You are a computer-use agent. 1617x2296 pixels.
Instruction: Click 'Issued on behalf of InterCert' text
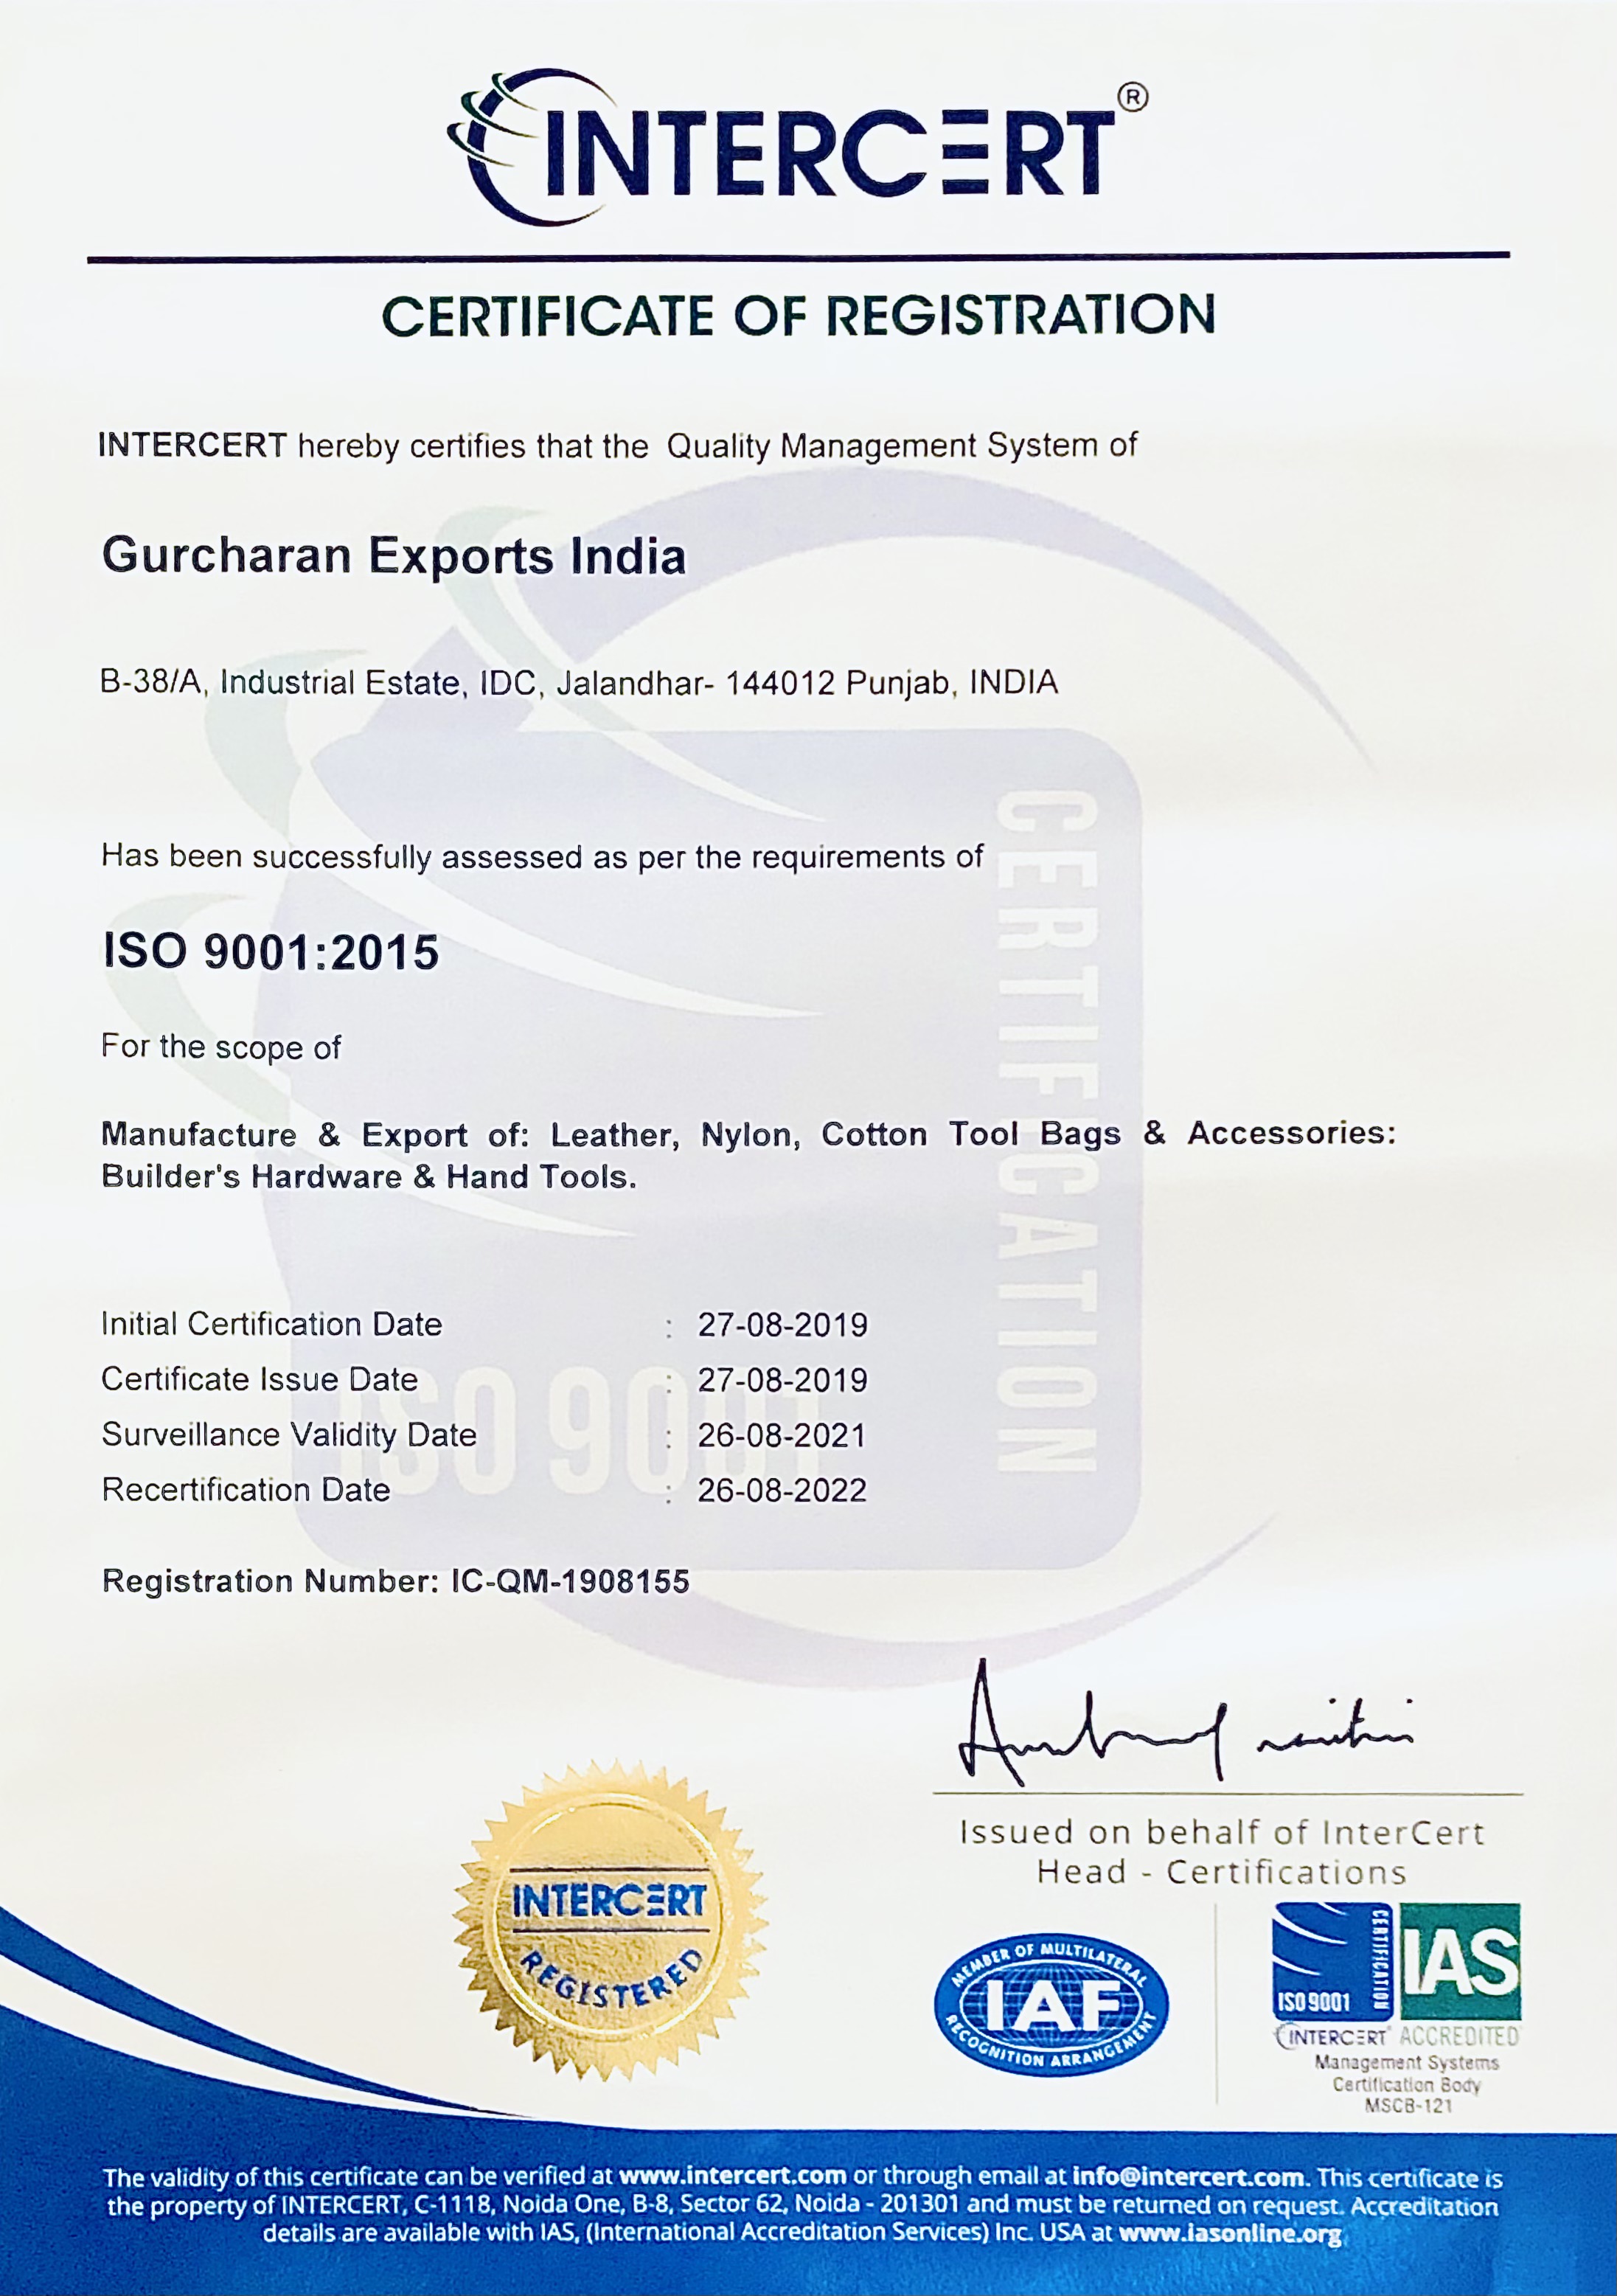pos(1221,1832)
